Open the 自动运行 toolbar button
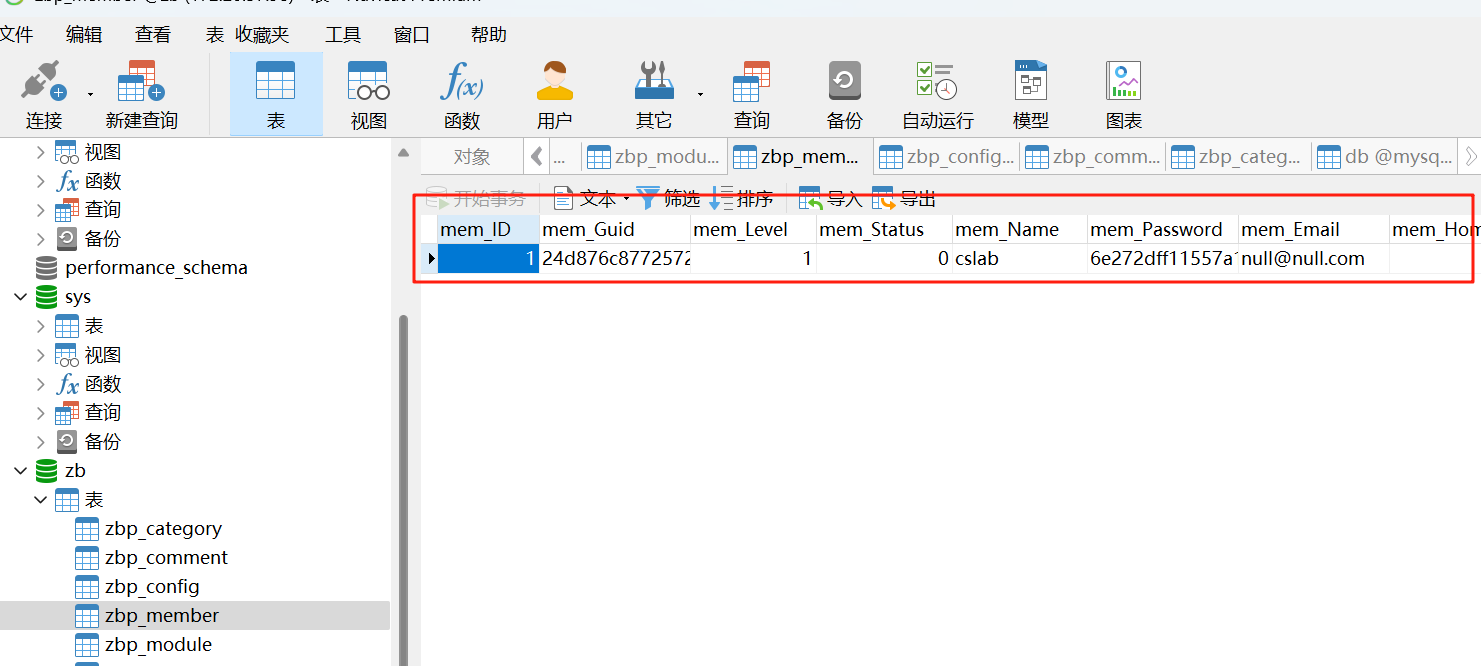Screen dimensions: 1481x666 pyautogui.click(x=937, y=95)
